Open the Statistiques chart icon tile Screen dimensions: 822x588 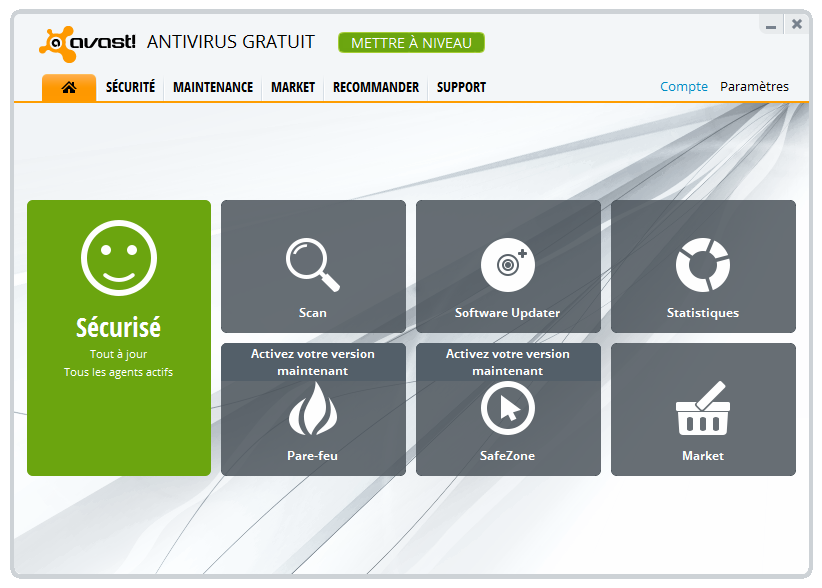(703, 266)
